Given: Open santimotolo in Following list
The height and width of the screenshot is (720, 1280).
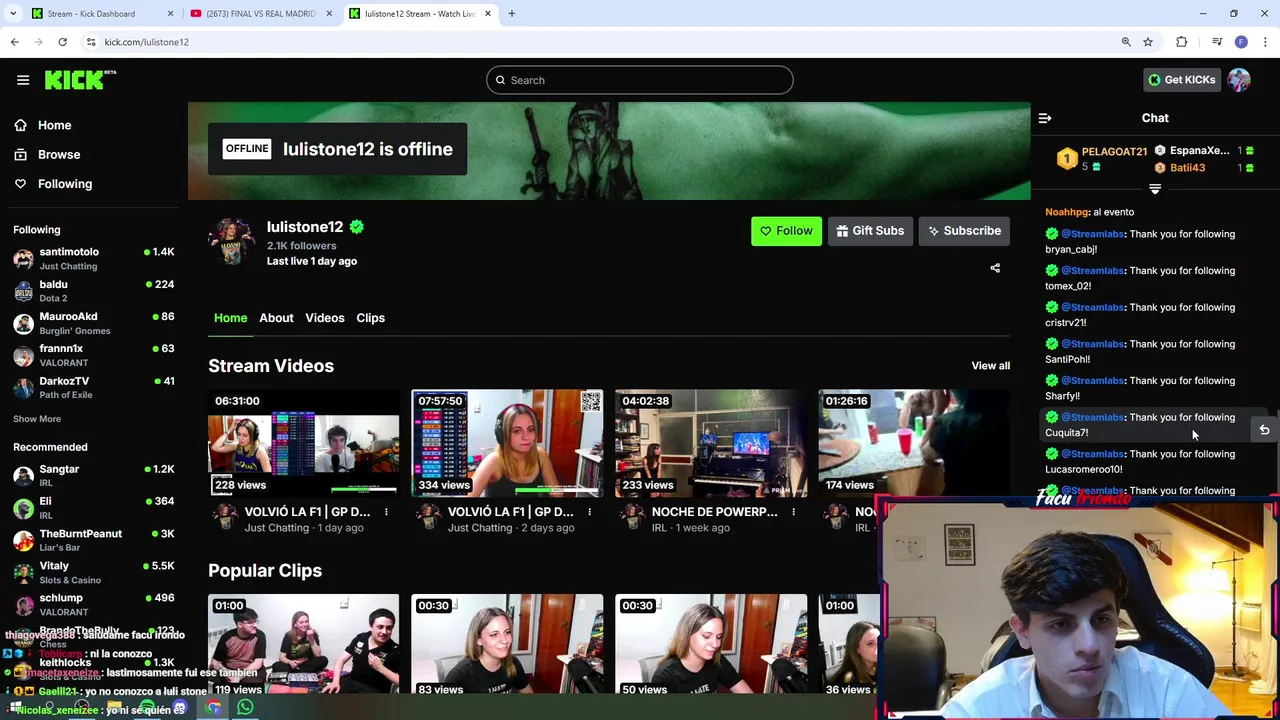Looking at the screenshot, I should [94, 259].
